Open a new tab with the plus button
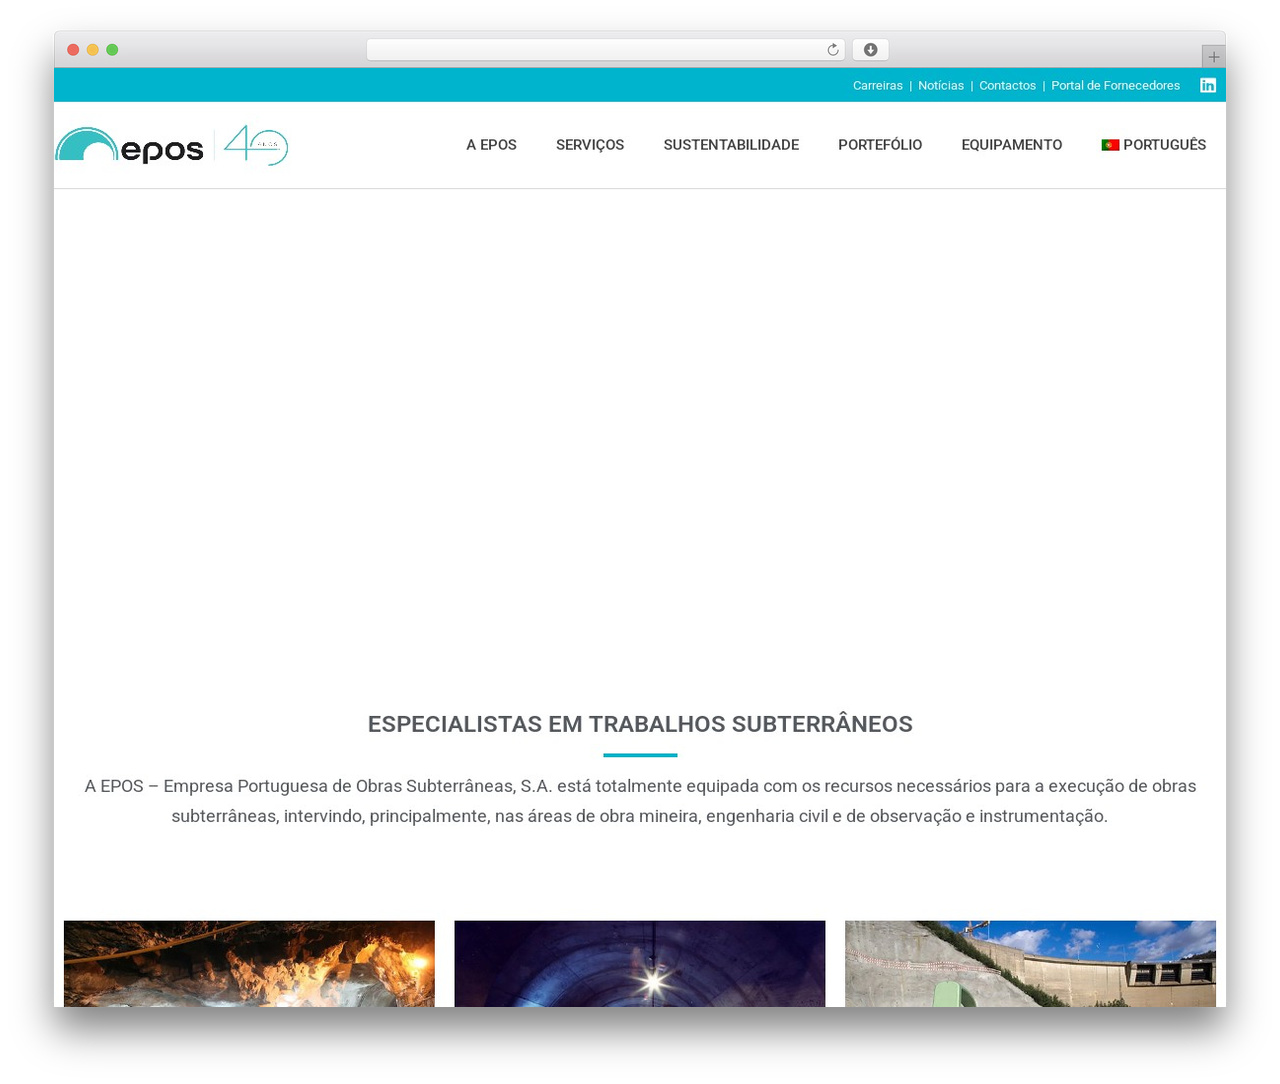The width and height of the screenshot is (1280, 1084). (1213, 57)
